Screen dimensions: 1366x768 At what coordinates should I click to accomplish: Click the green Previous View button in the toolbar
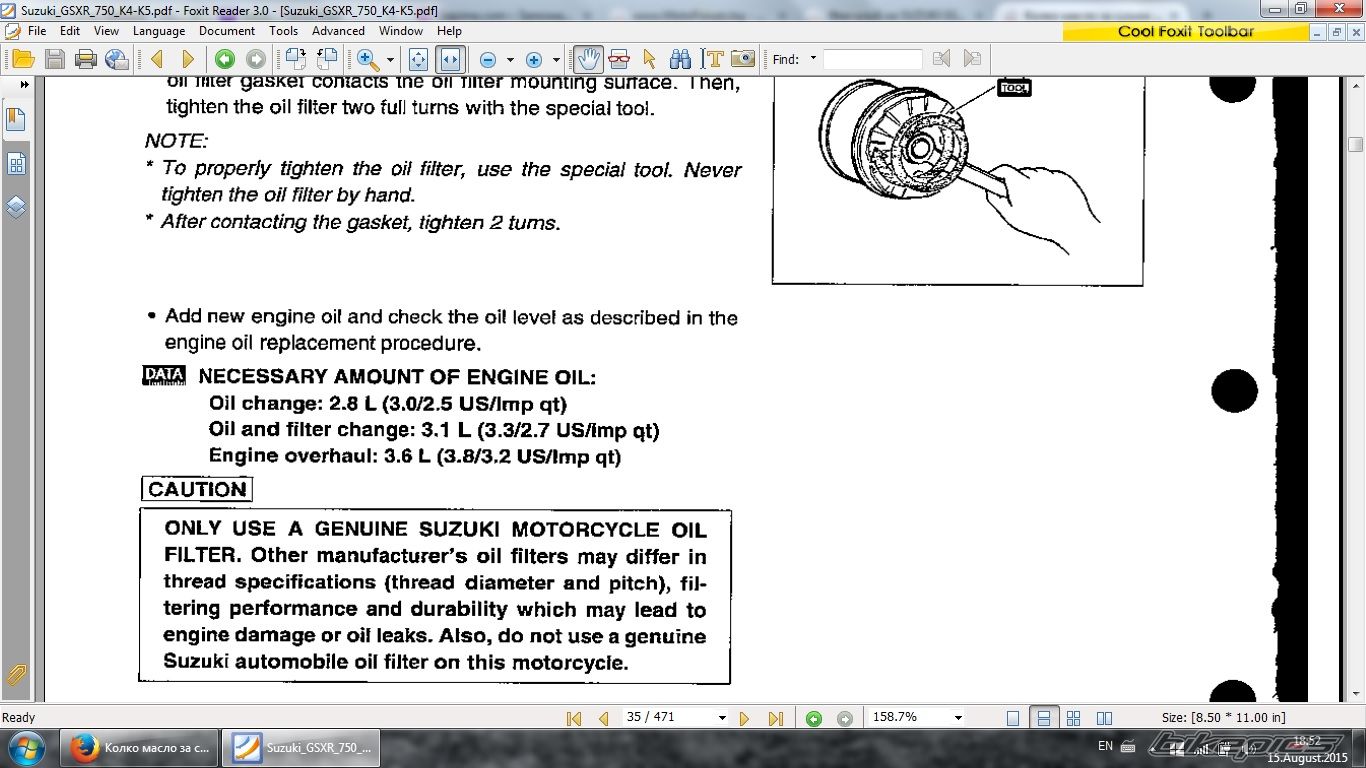pyautogui.click(x=225, y=59)
